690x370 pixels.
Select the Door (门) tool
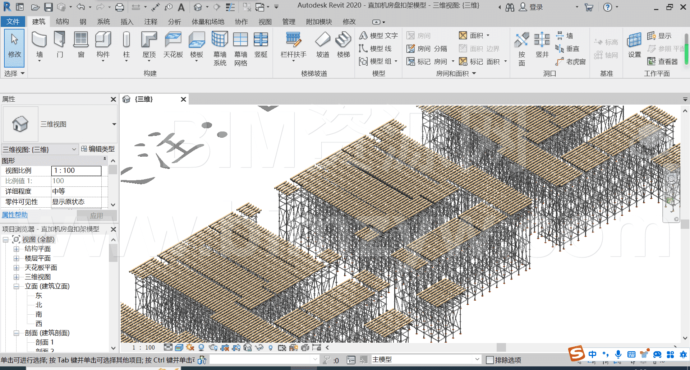(60, 45)
